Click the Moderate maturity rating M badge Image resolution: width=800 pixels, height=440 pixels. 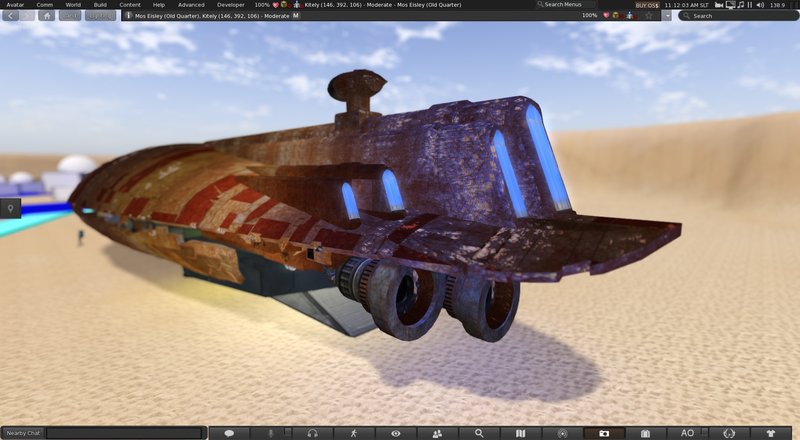click(x=295, y=16)
